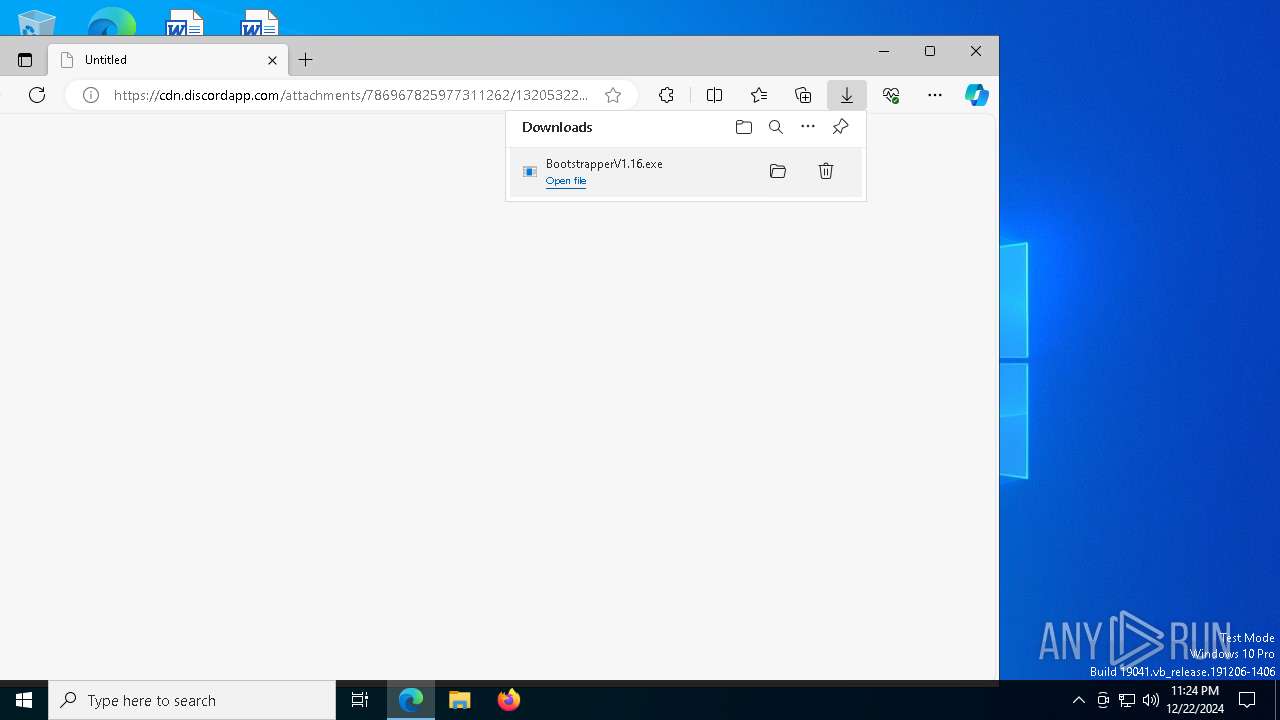1280x720 pixels.
Task: Click BootstrapperV1.16.exe file name
Action: (604, 164)
